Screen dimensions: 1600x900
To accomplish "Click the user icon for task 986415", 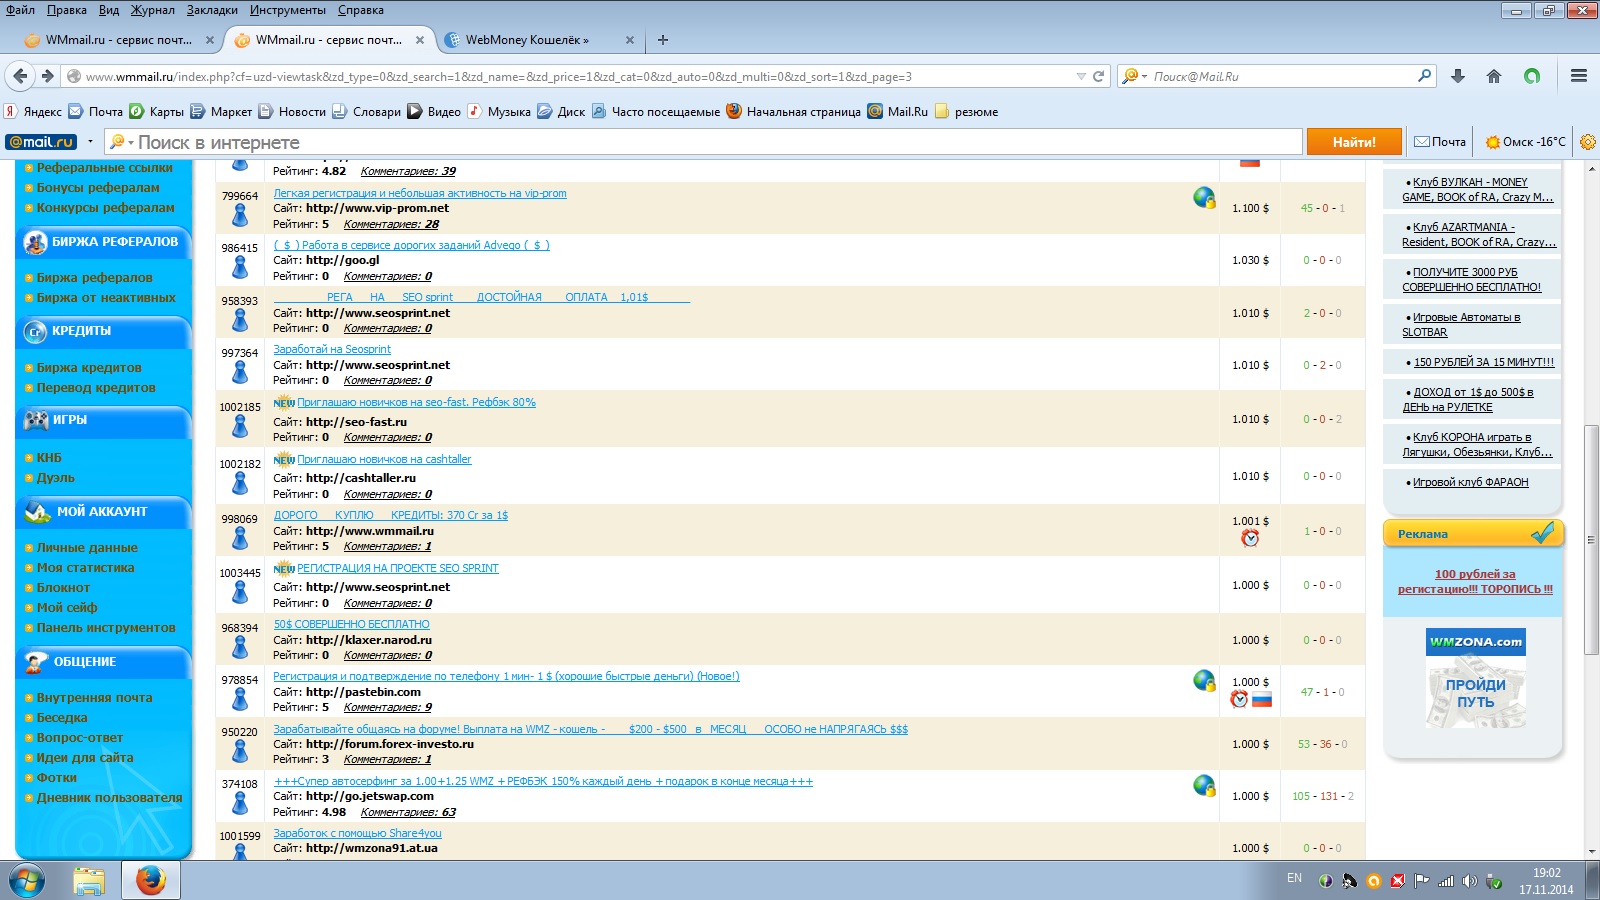I will point(240,267).
